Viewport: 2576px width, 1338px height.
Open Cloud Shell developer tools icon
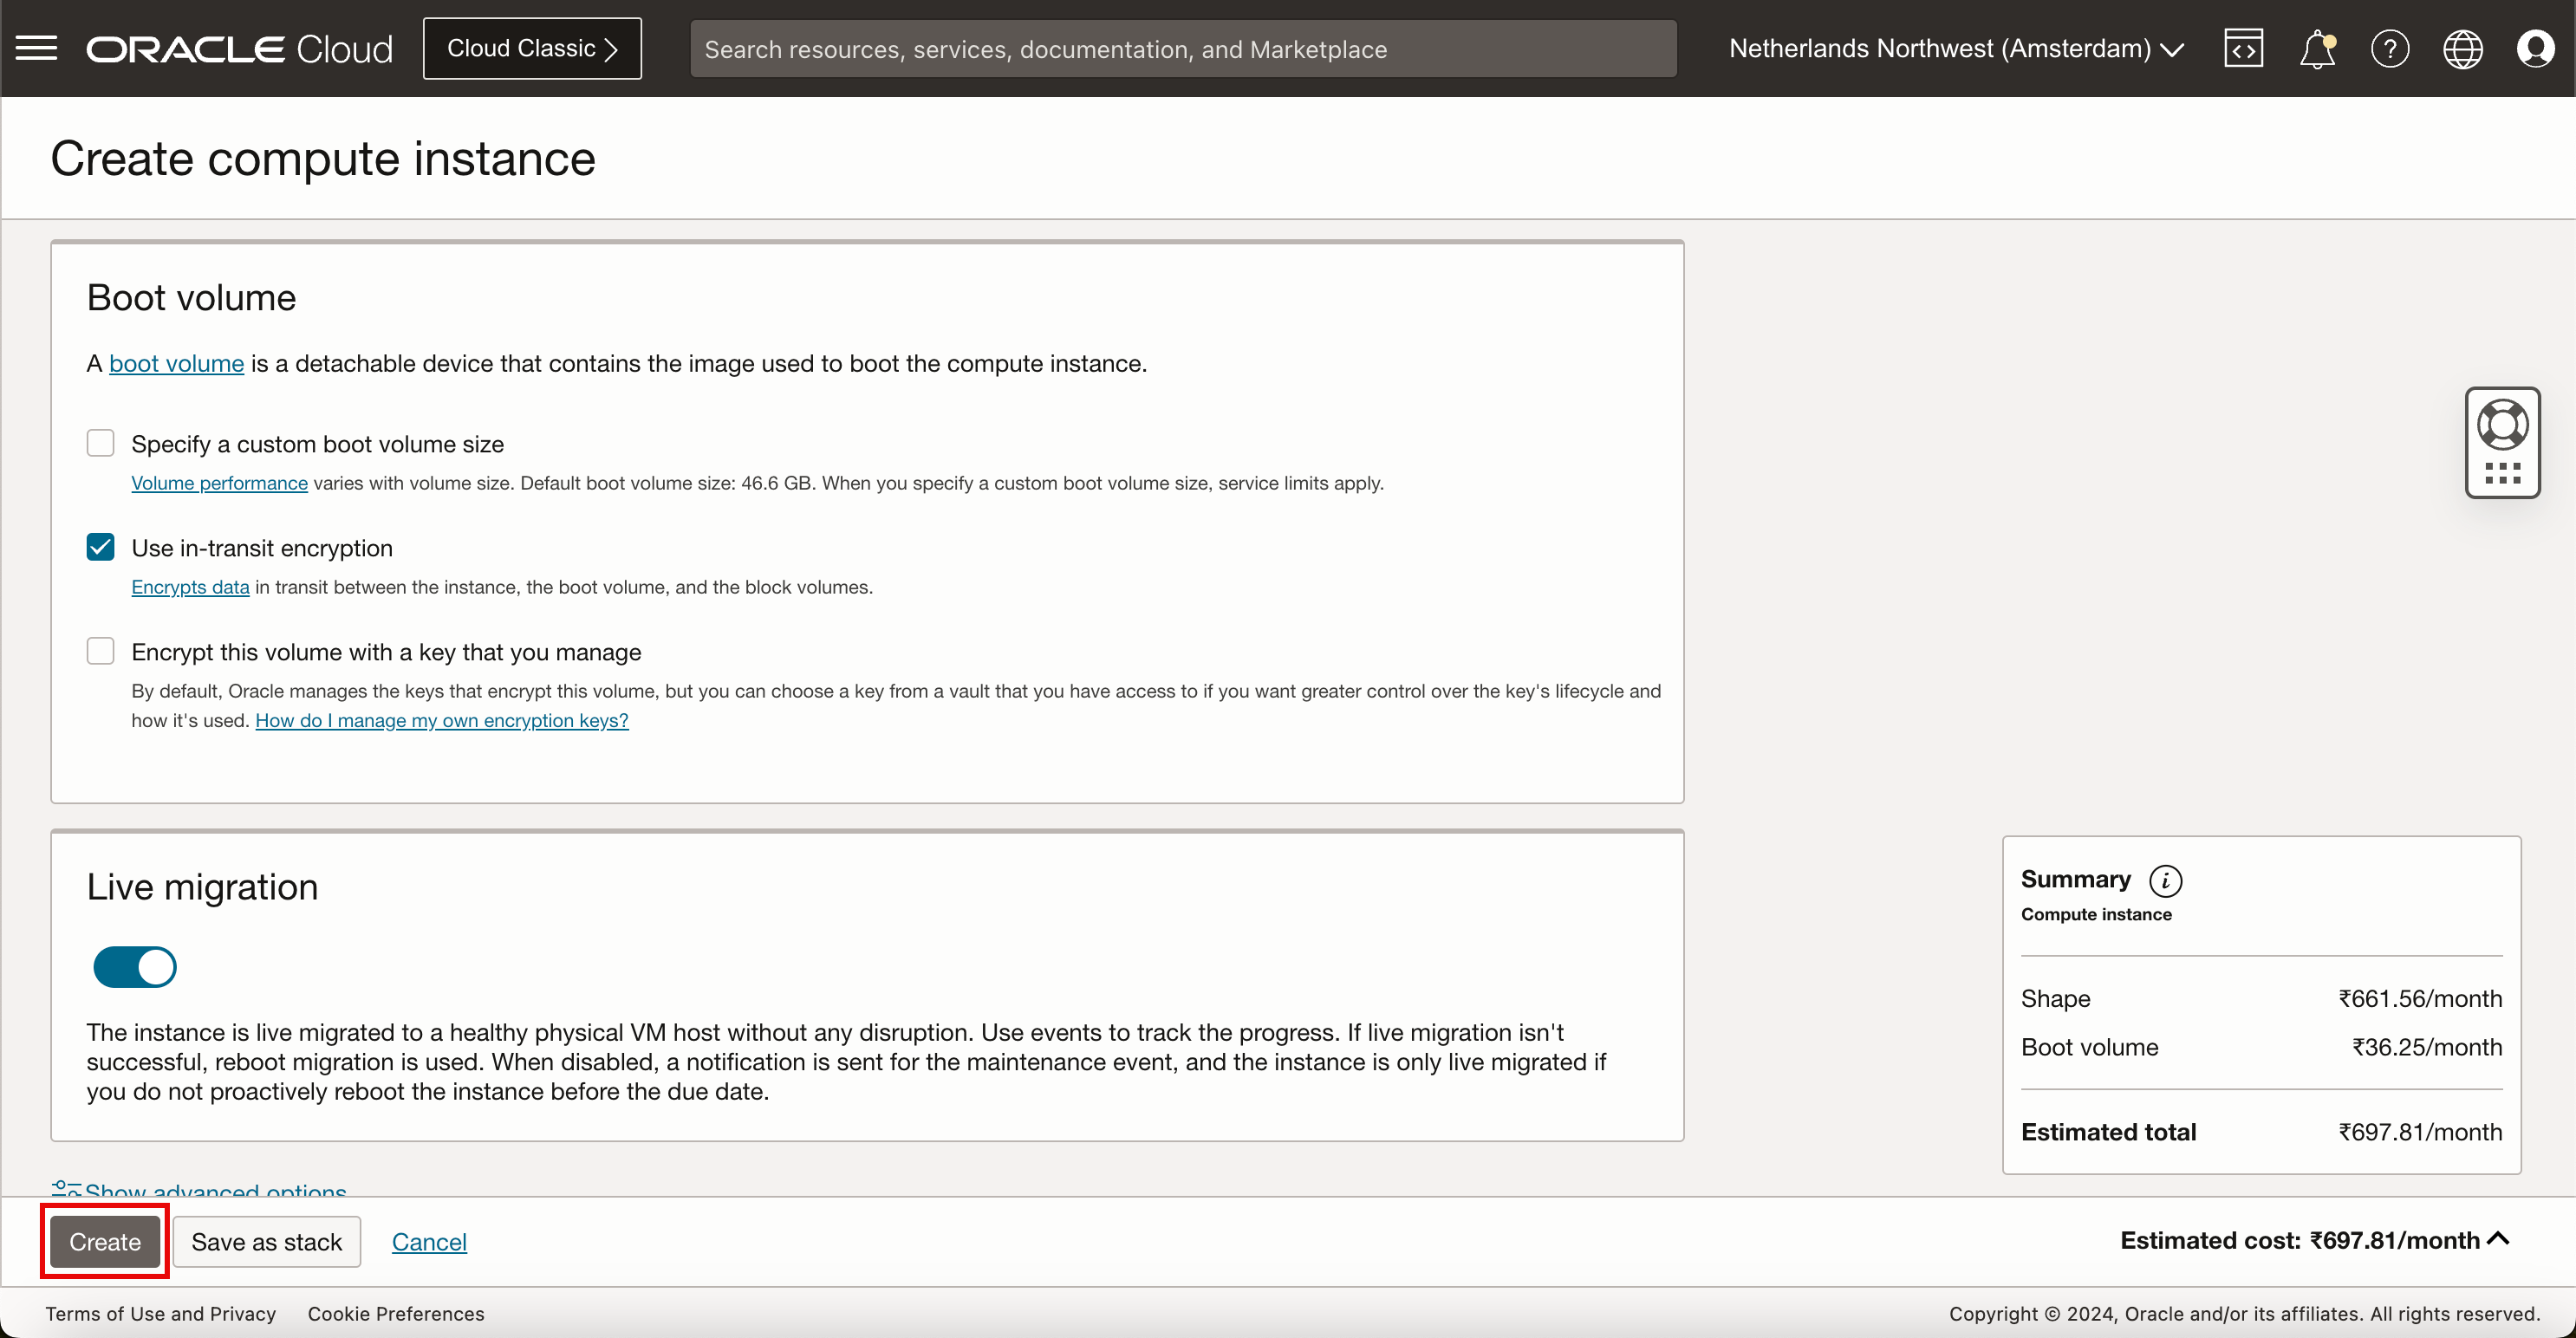point(2243,48)
